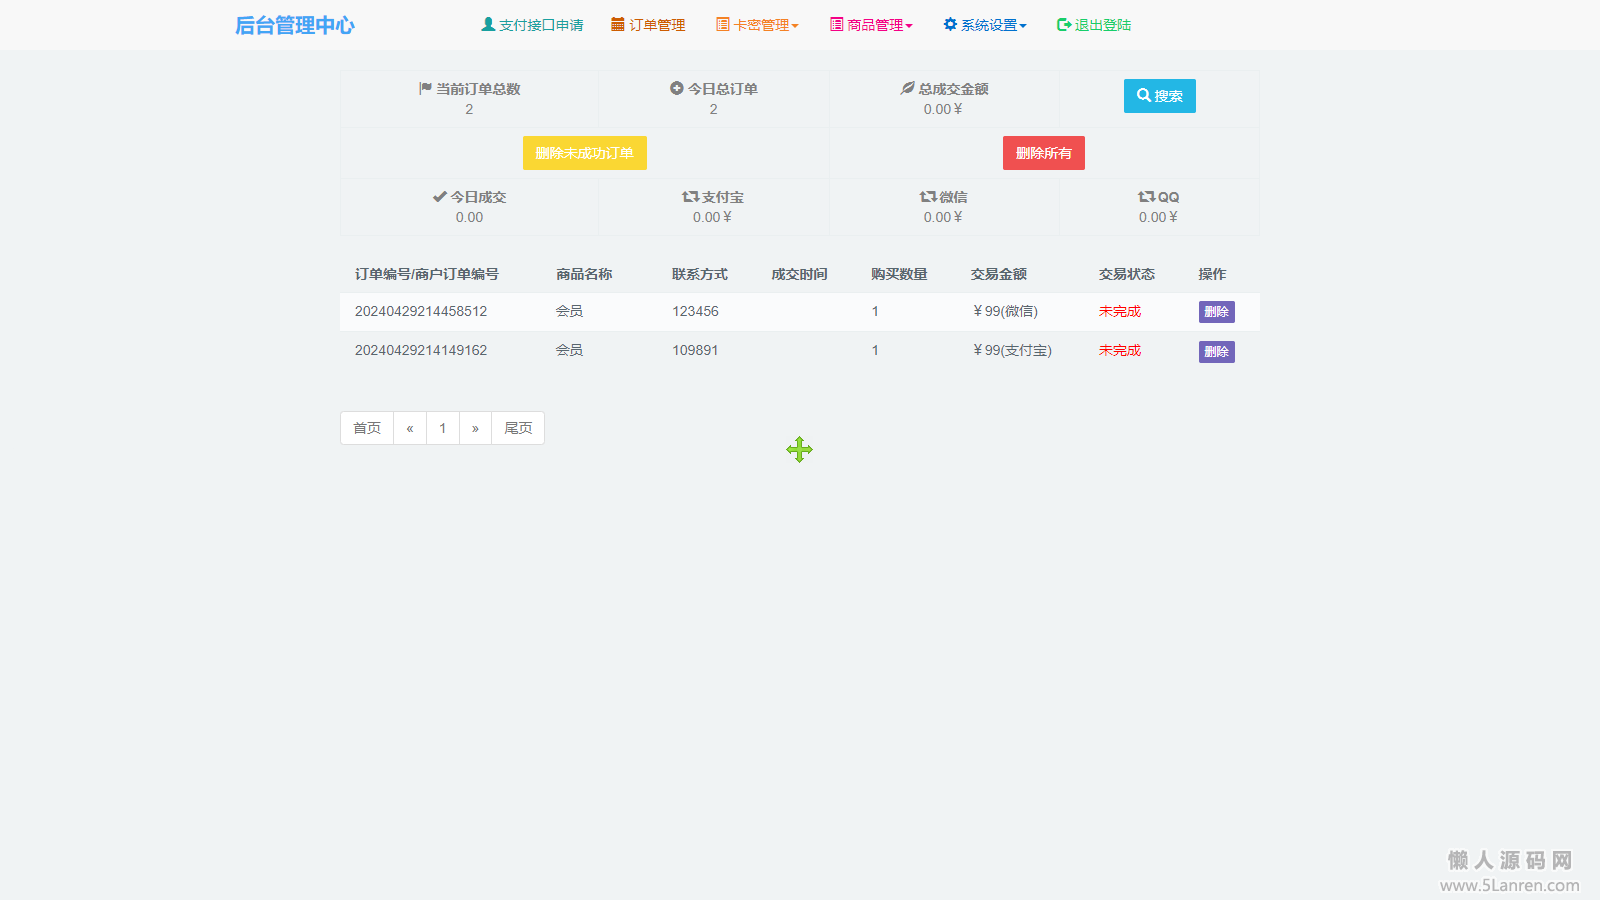The image size is (1600, 900).
Task: Click the 总成交金额 label
Action: (954, 89)
